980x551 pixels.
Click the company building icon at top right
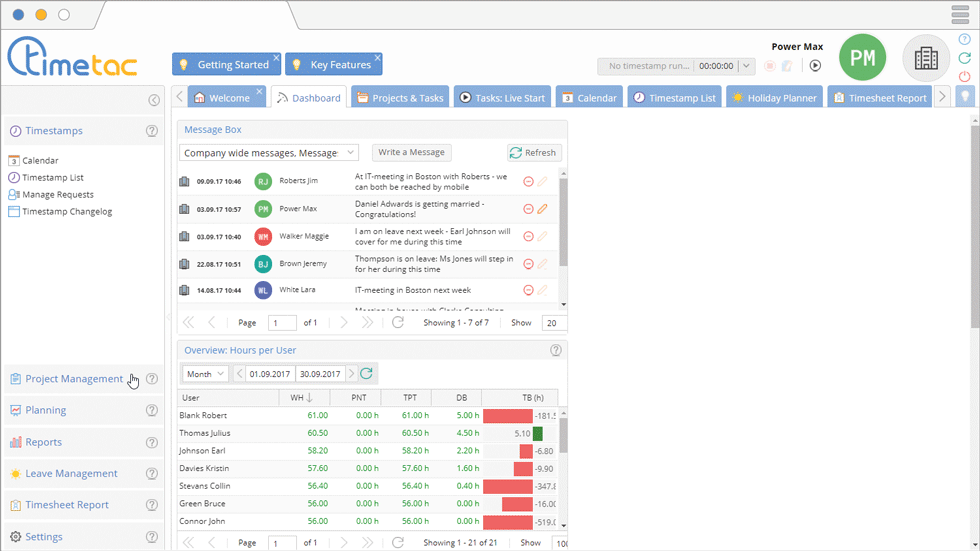click(926, 58)
